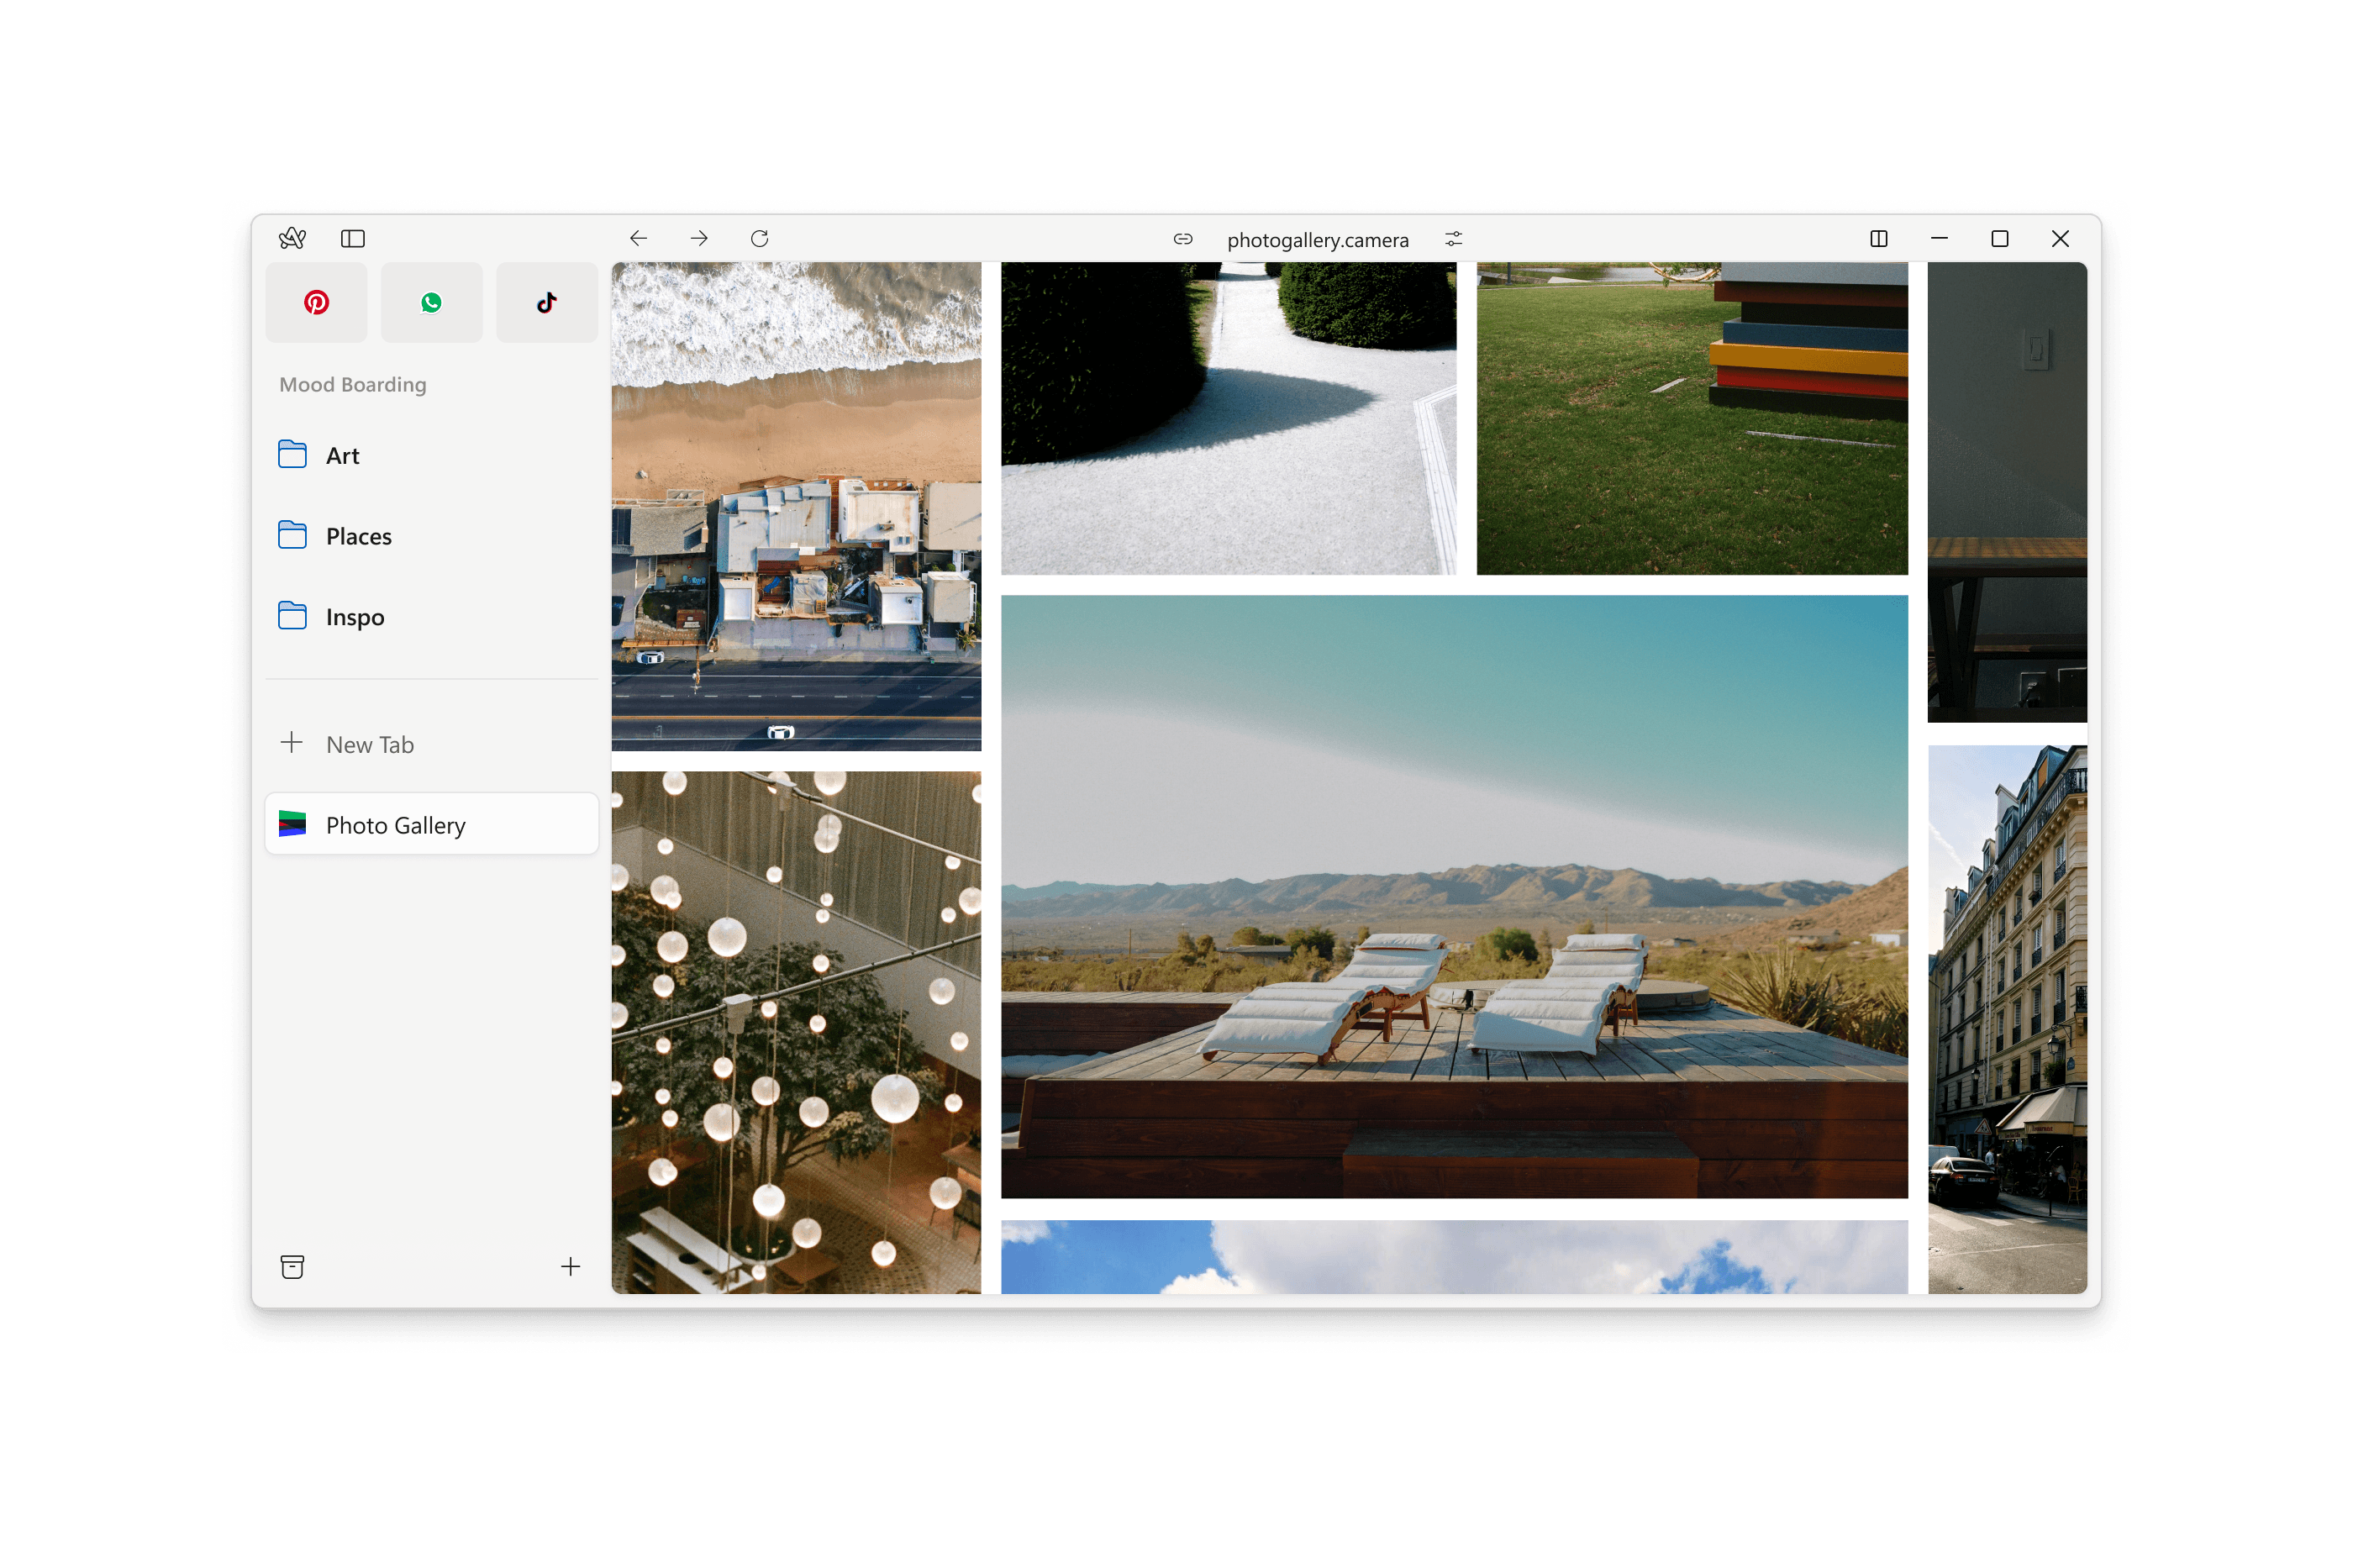Expand the Inspo folder
Viewport: 2353px width, 1568px height.
pyautogui.click(x=354, y=617)
